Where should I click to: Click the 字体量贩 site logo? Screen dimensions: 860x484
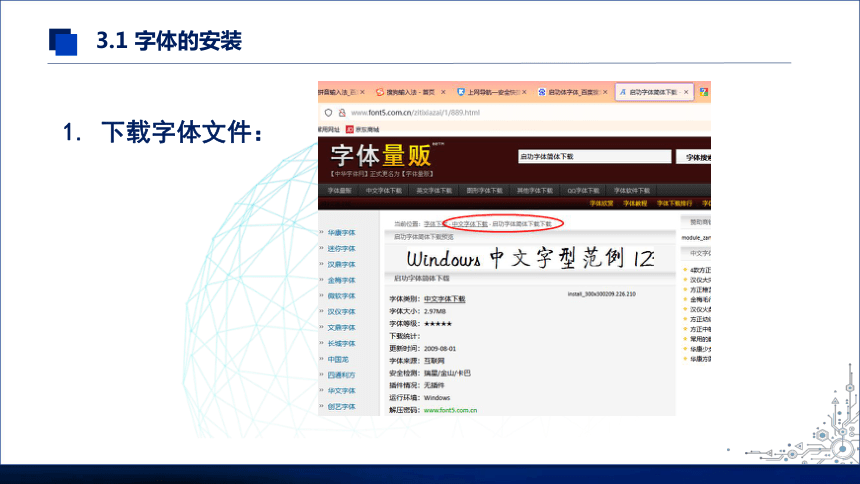pos(381,156)
